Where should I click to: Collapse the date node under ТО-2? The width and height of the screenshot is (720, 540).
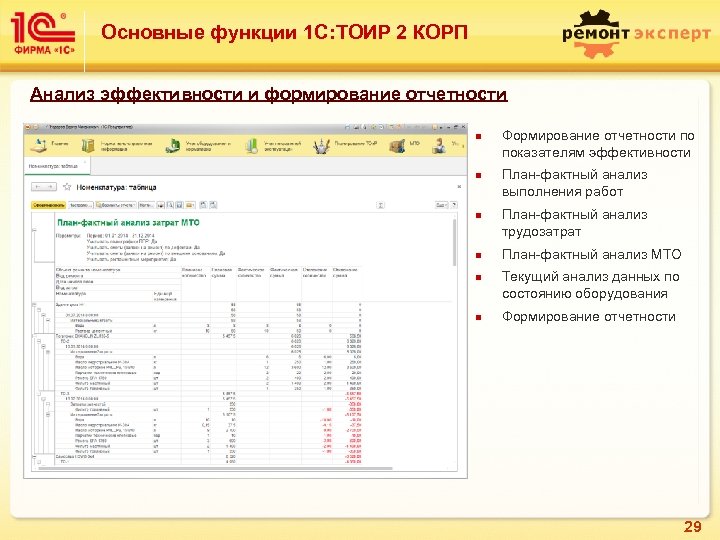tap(43, 346)
